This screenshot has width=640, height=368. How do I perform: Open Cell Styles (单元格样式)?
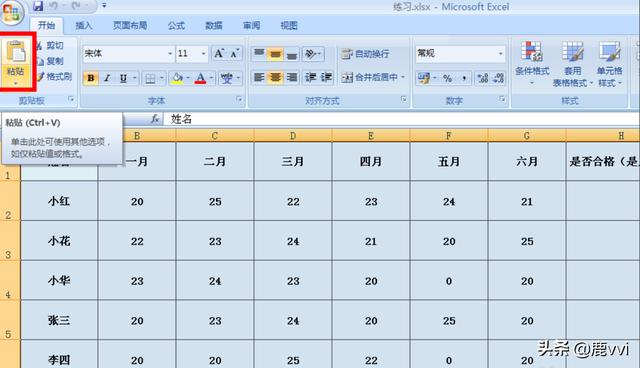pos(609,63)
